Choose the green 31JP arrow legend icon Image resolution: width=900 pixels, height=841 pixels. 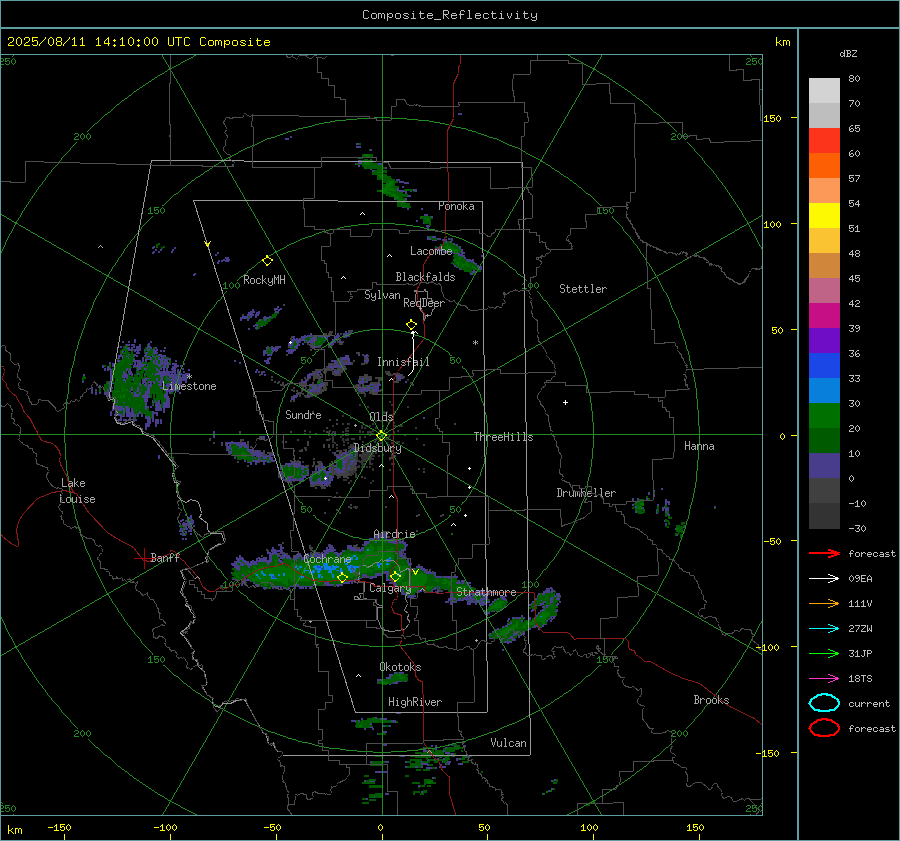(824, 653)
